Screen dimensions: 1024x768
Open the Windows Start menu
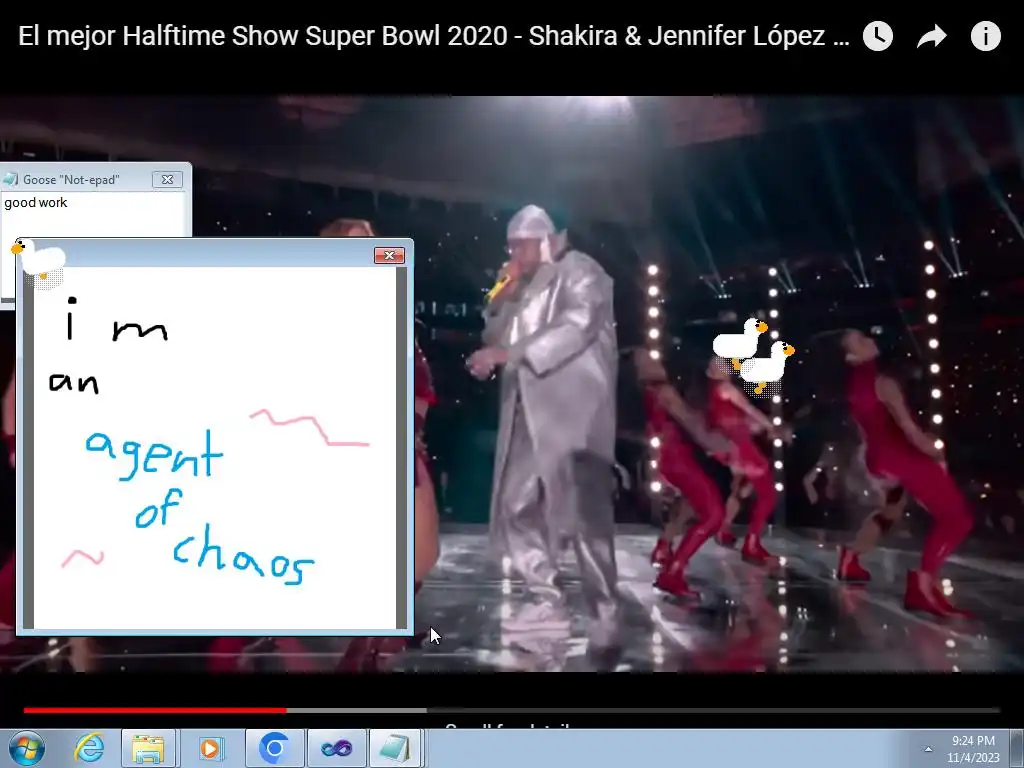(27, 748)
